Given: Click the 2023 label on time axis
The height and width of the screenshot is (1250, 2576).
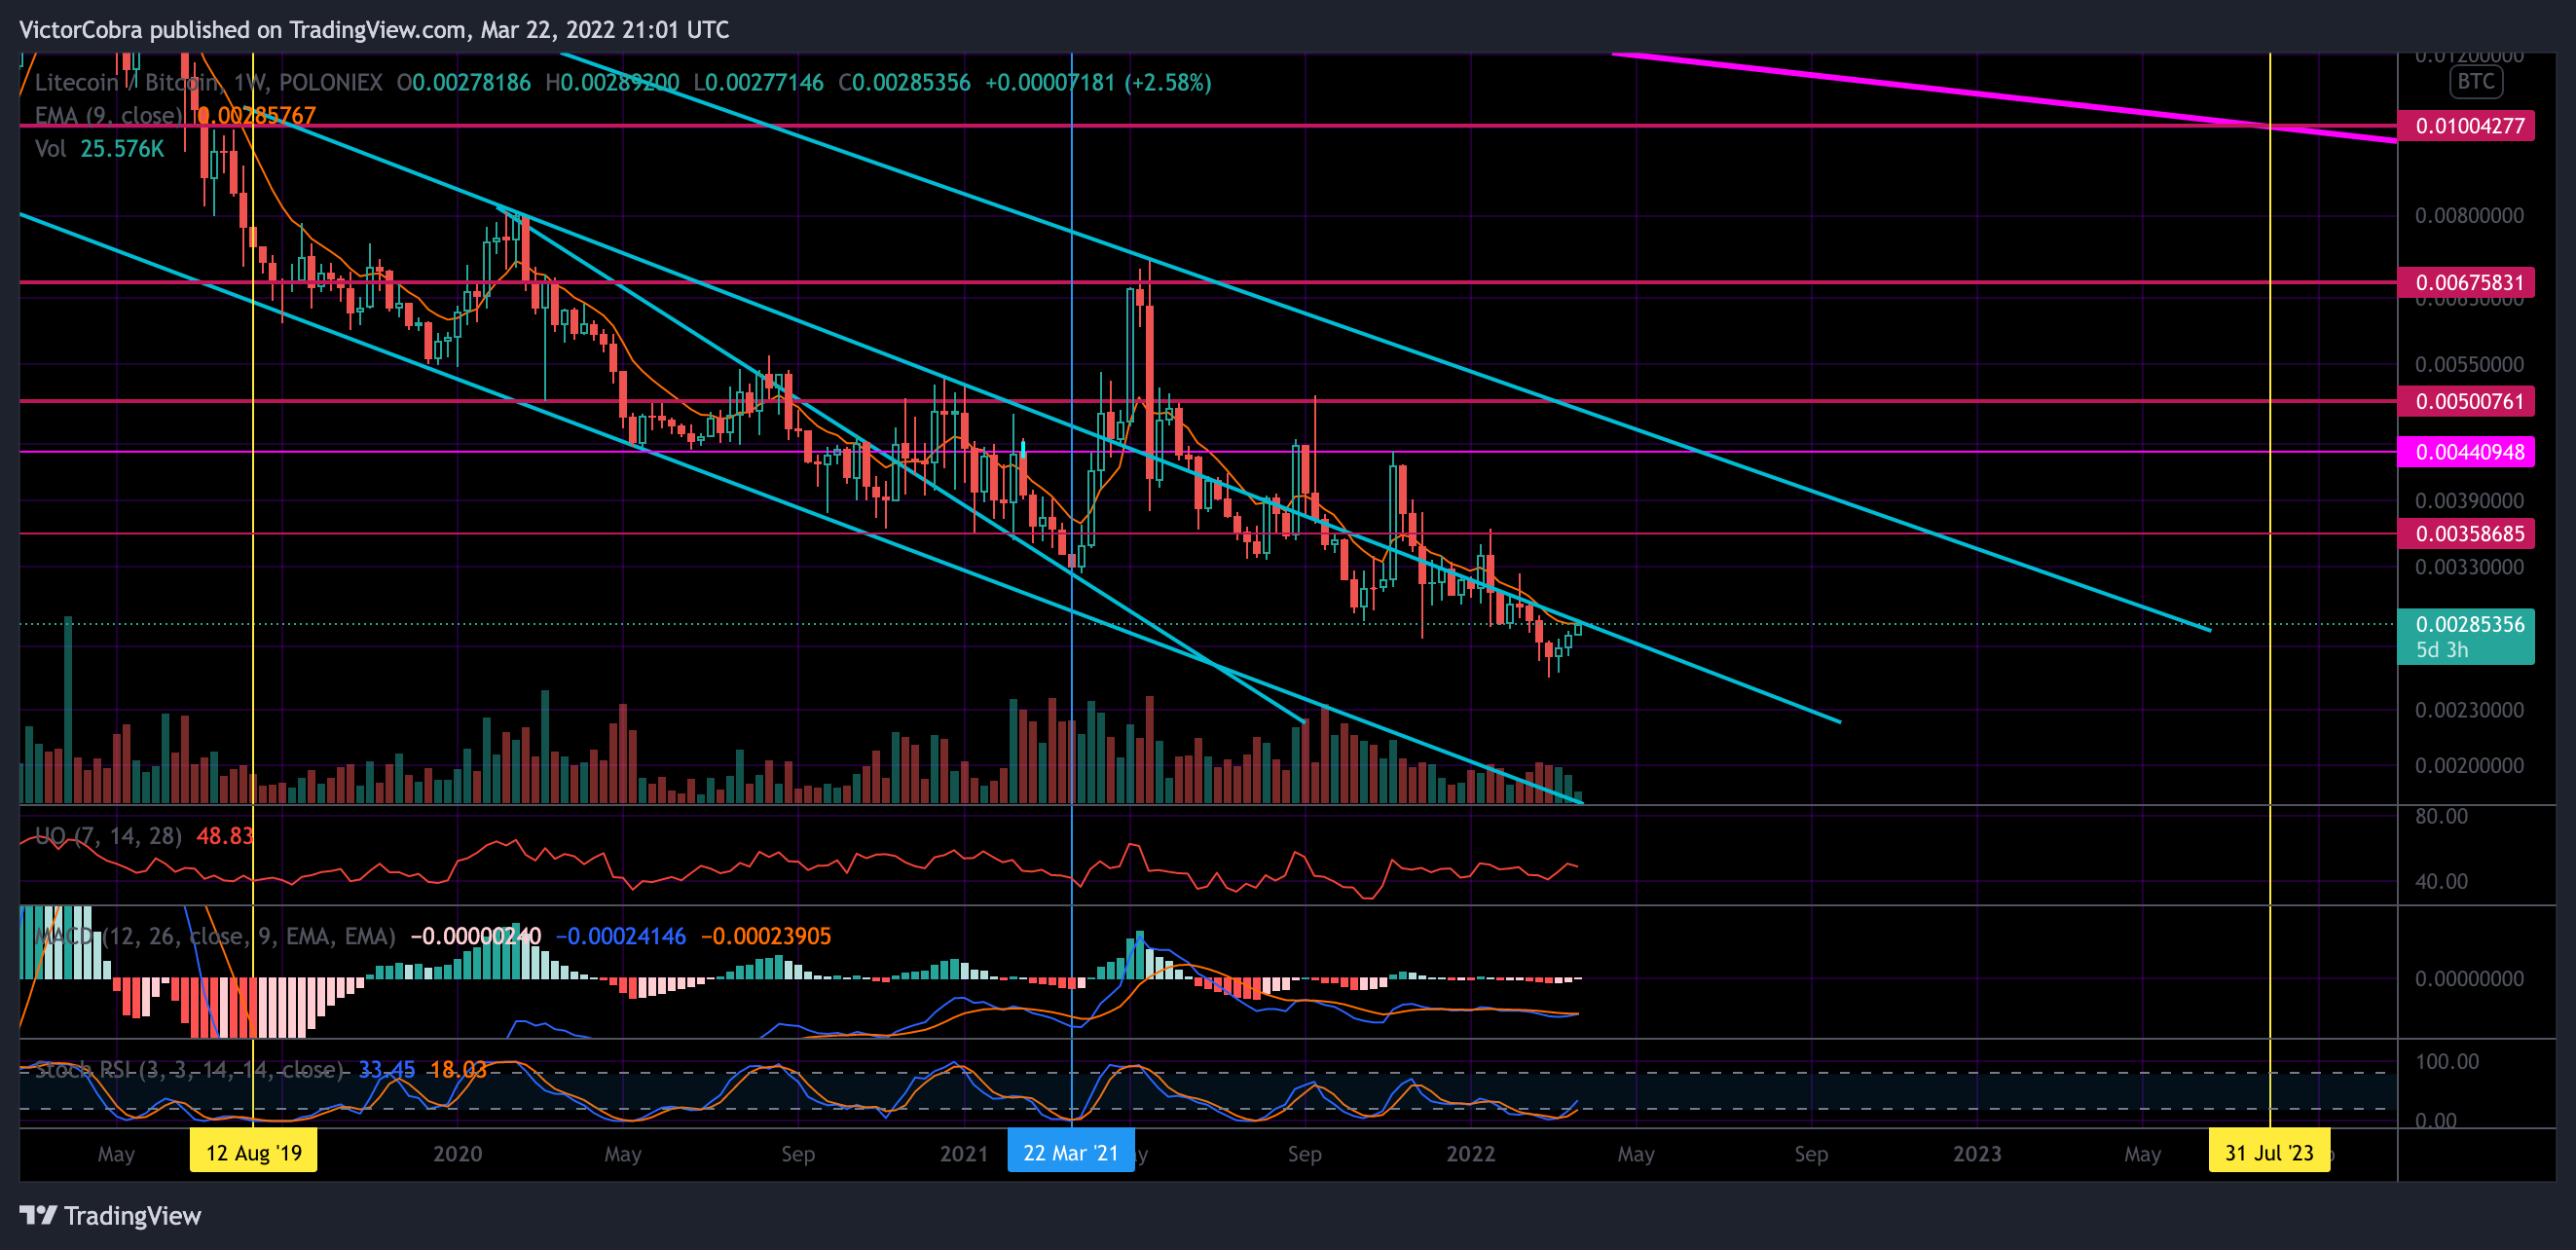Looking at the screenshot, I should (x=1977, y=1153).
